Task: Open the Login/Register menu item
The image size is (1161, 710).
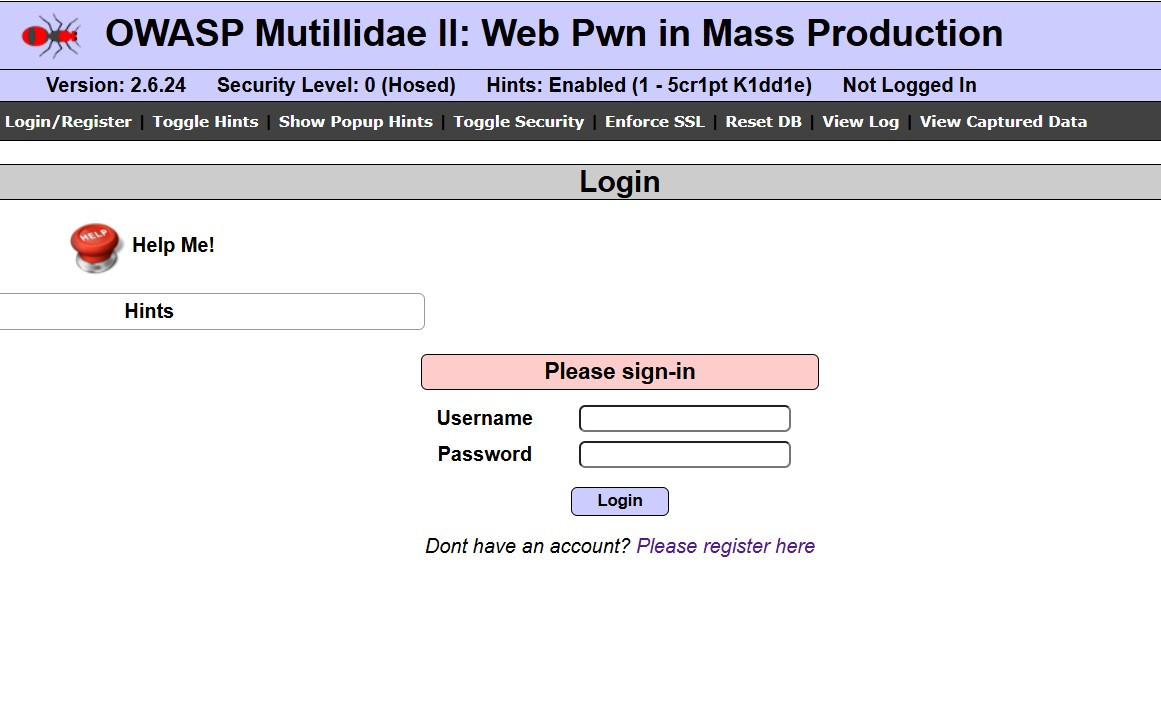Action: point(68,122)
